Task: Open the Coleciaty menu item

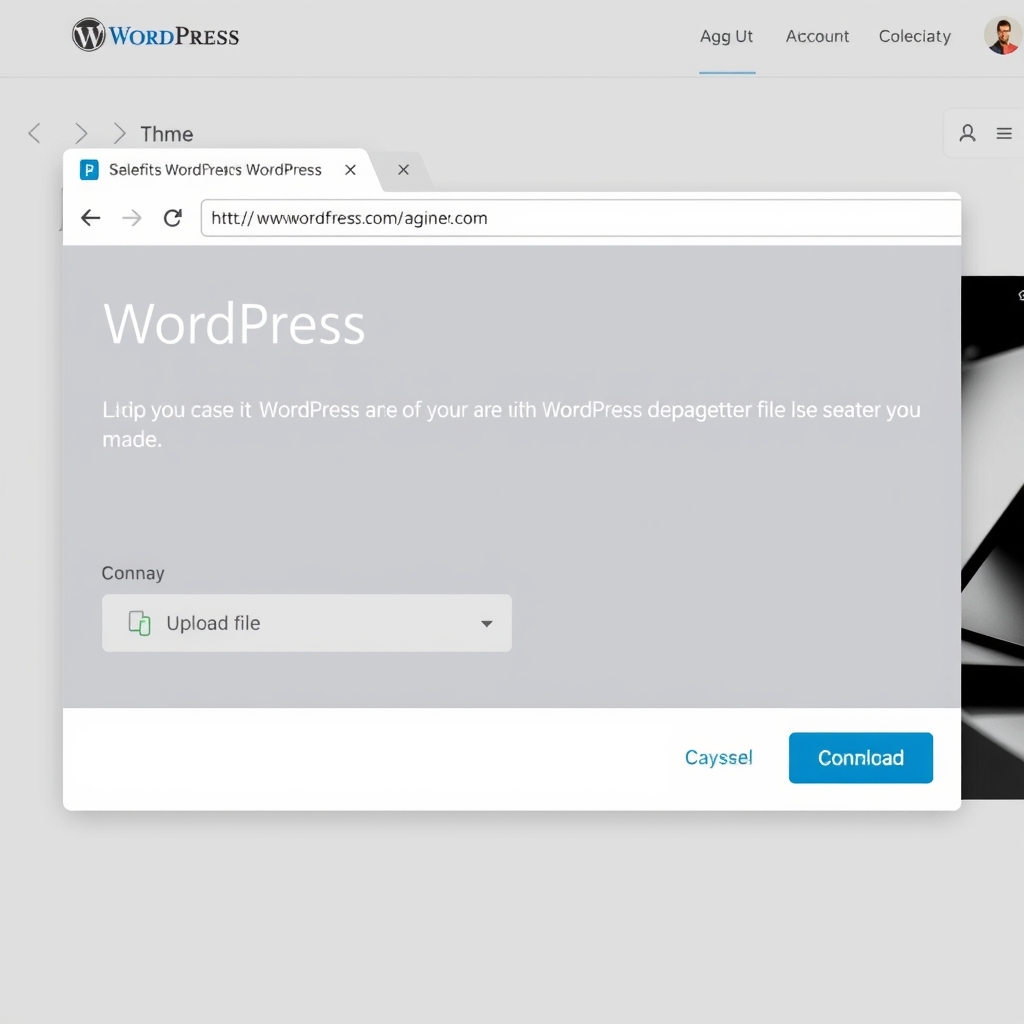Action: pyautogui.click(x=914, y=36)
